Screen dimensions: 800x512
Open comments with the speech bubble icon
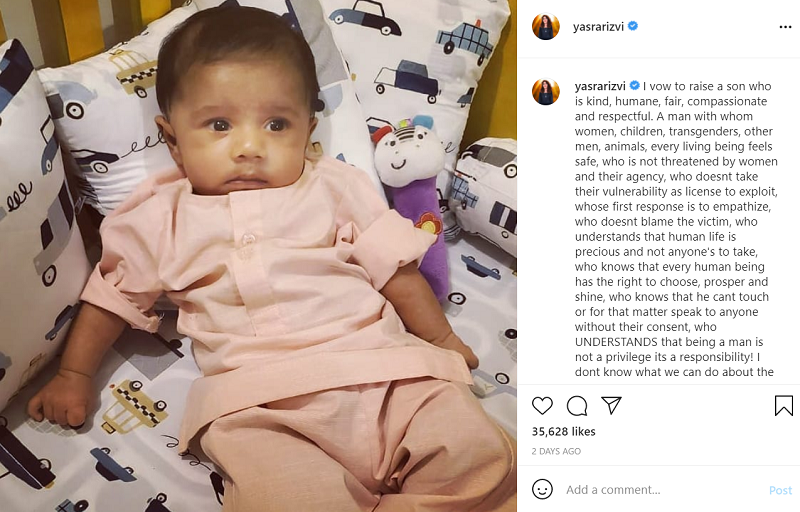coord(577,406)
